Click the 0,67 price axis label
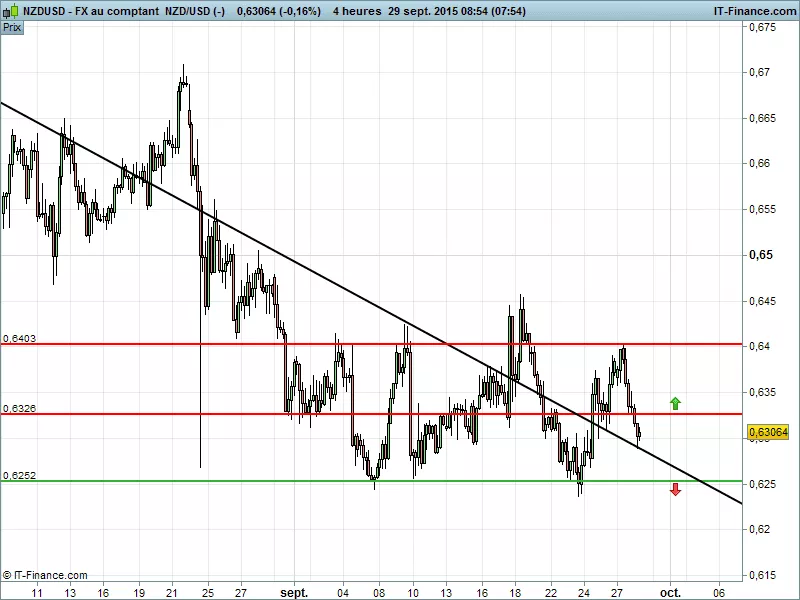The width and height of the screenshot is (800, 600). 759,72
